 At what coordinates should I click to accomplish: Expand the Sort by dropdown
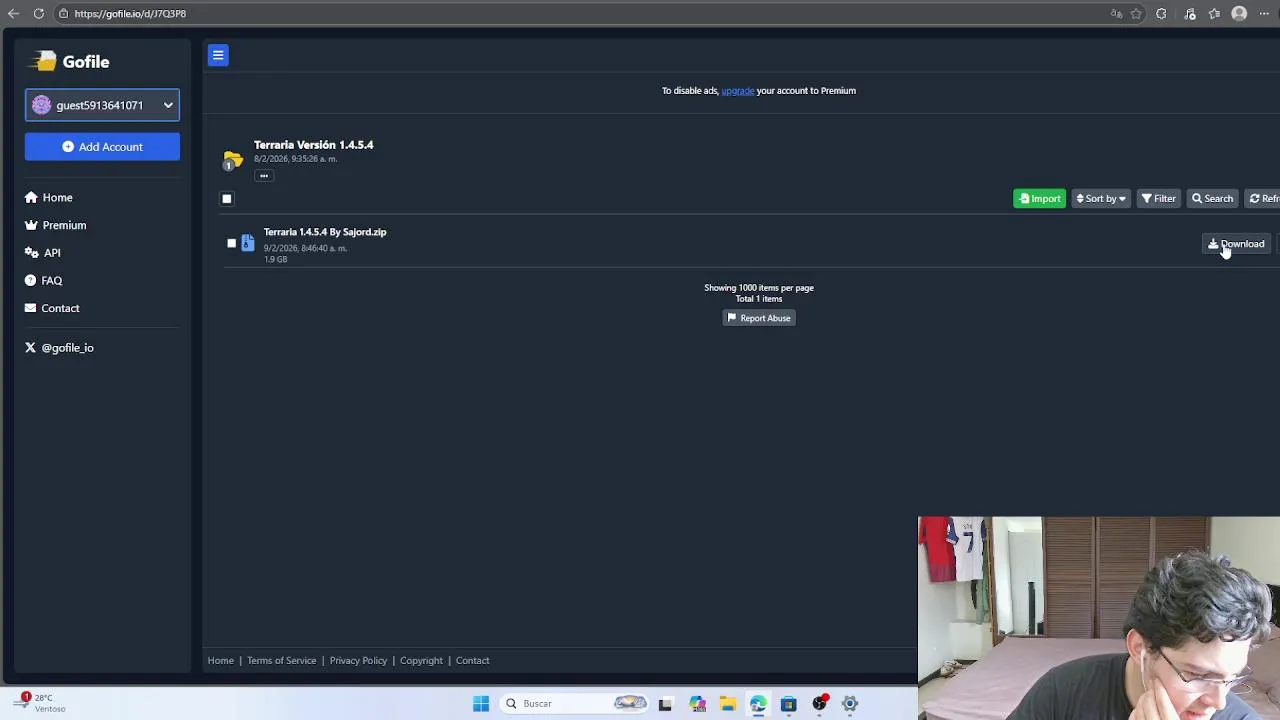[x=1101, y=199]
